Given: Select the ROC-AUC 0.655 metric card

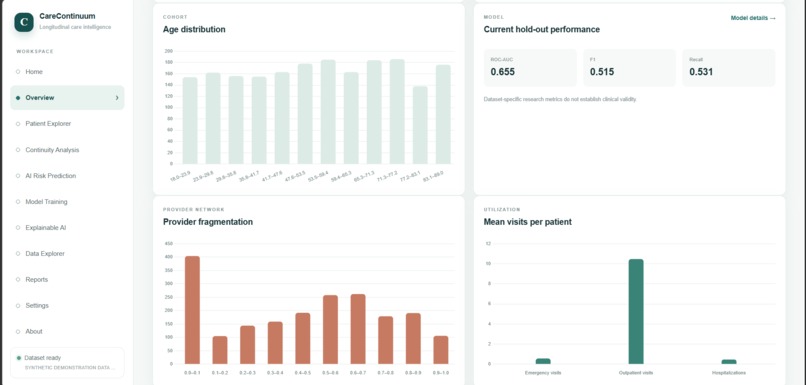Looking at the screenshot, I should tap(530, 67).
